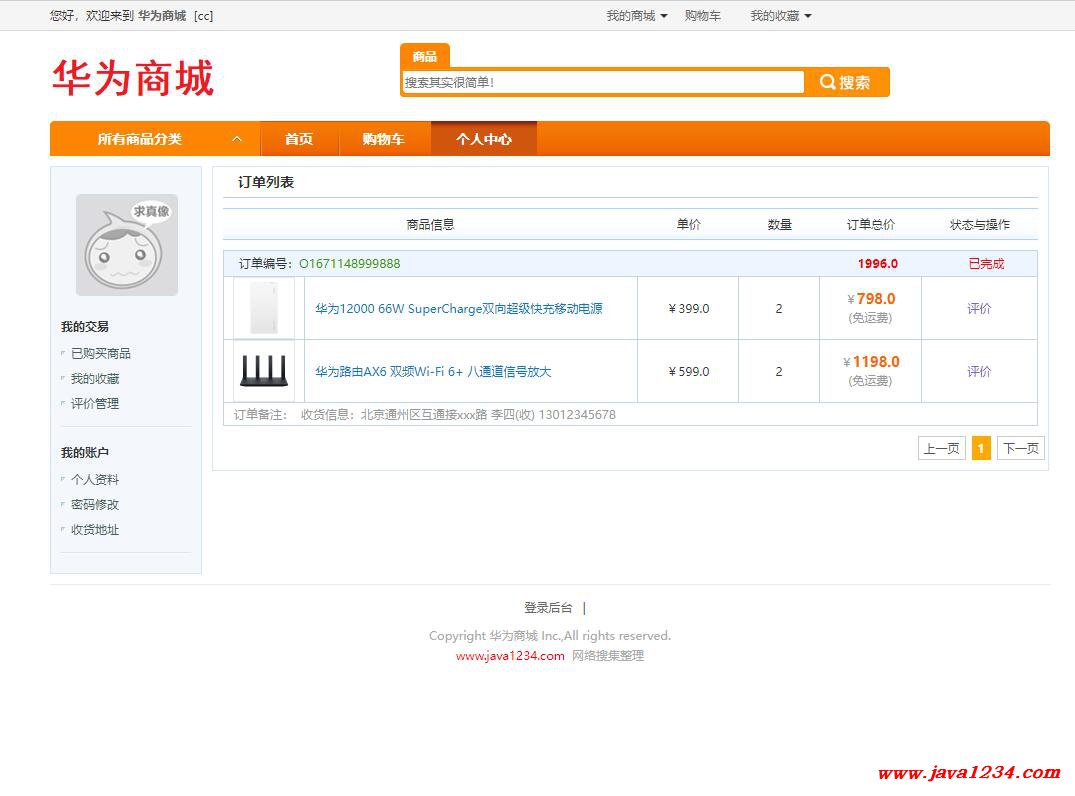Open 购物车 link in the top bar

pyautogui.click(x=703, y=16)
